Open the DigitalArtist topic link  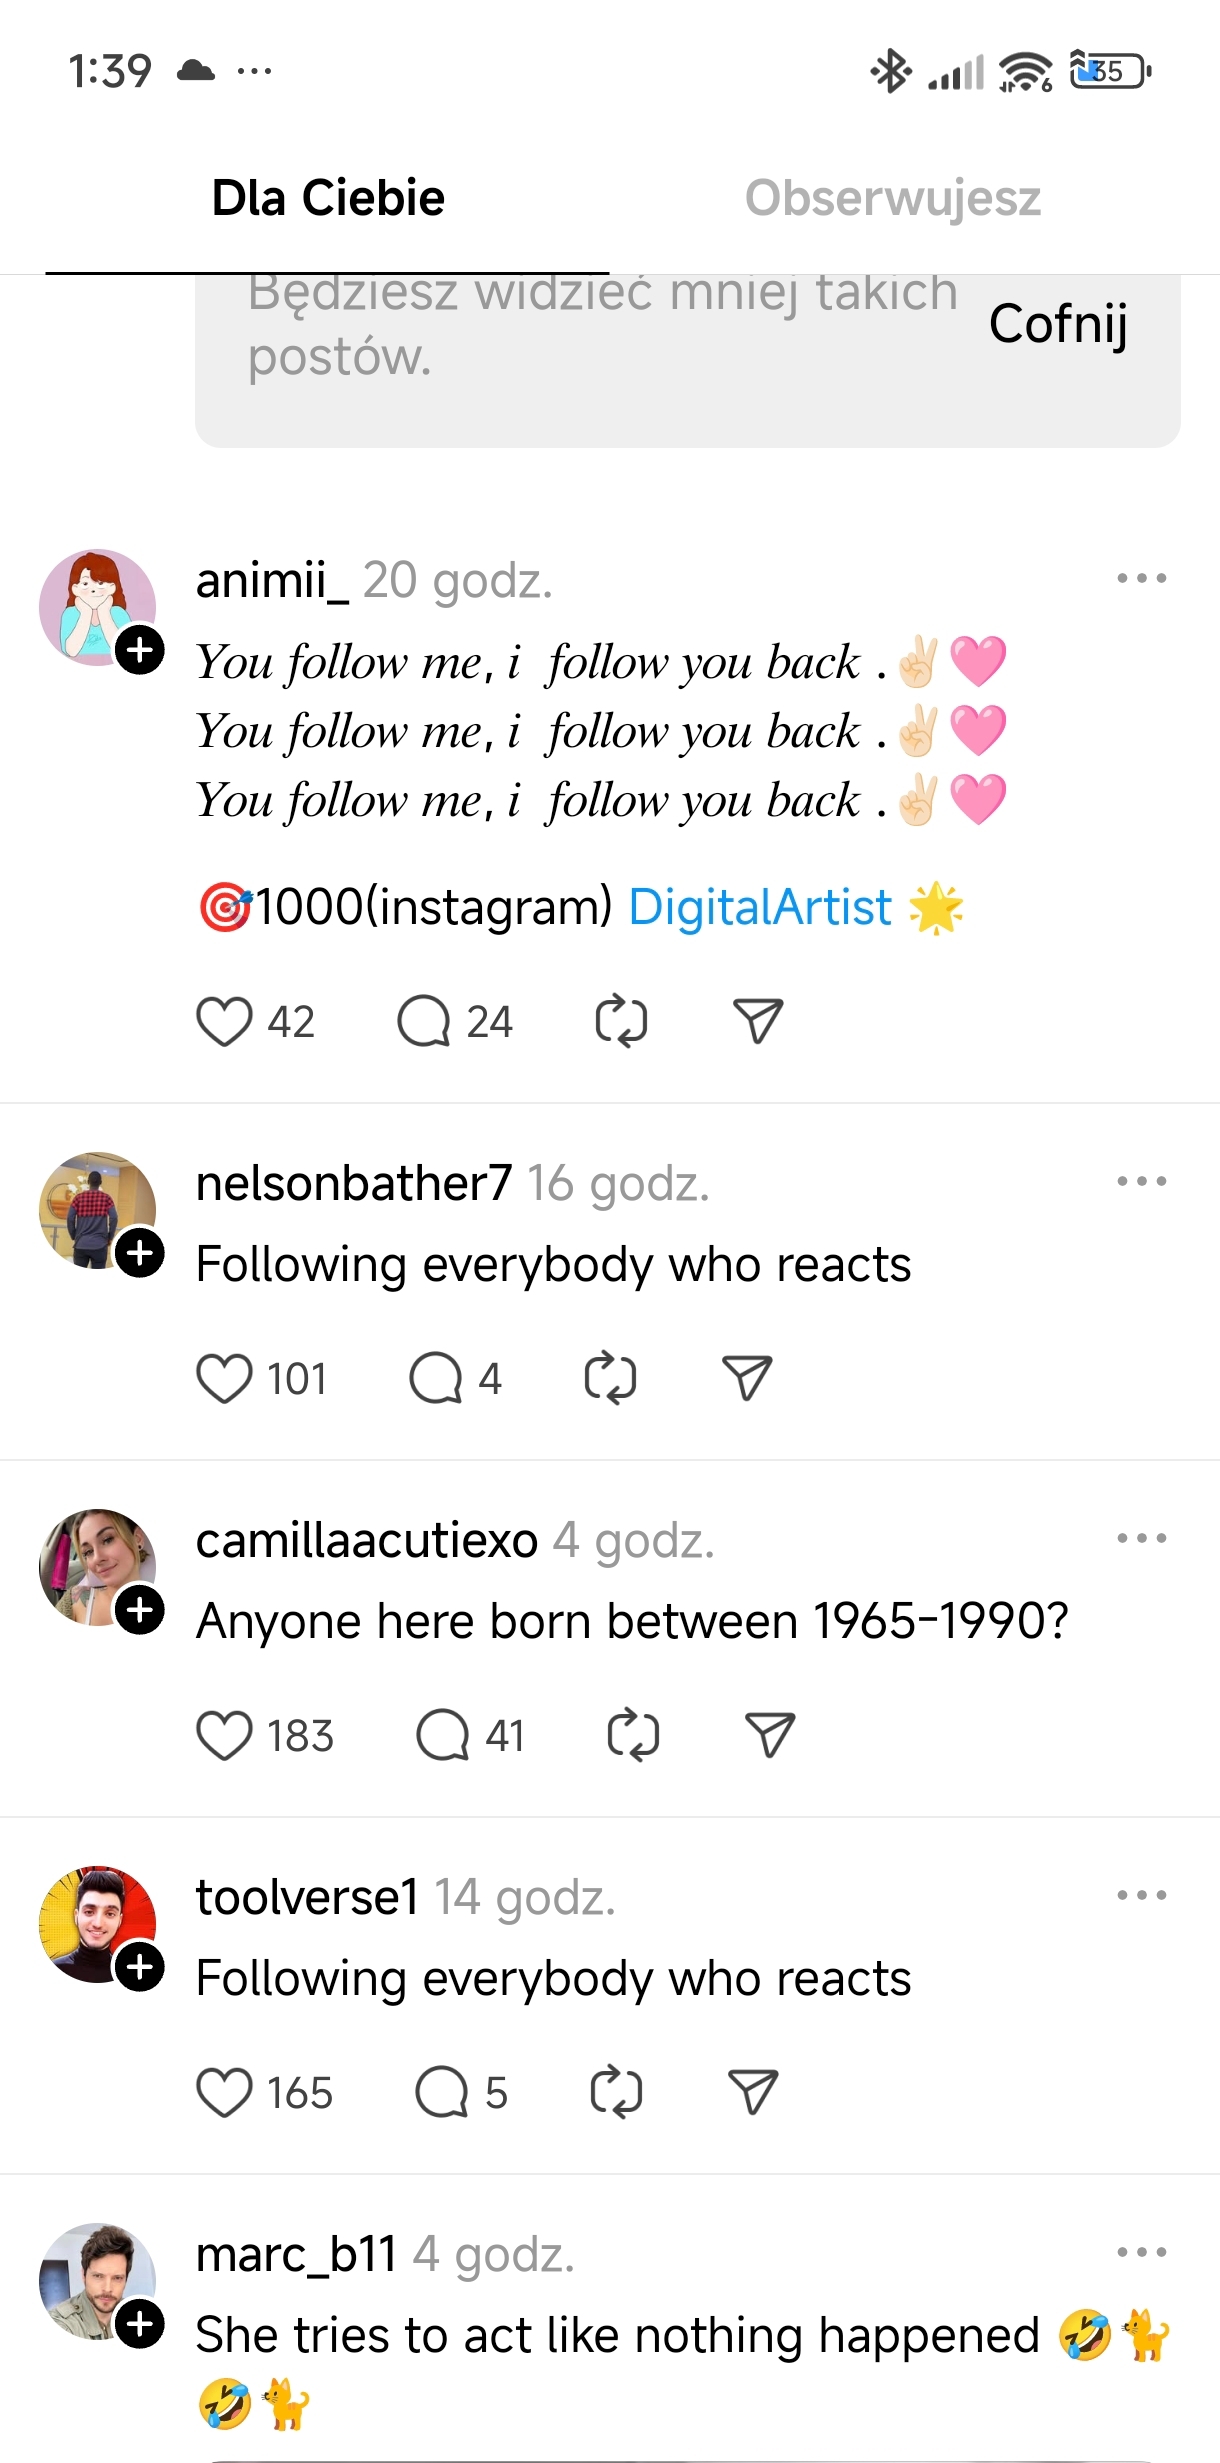tap(759, 908)
